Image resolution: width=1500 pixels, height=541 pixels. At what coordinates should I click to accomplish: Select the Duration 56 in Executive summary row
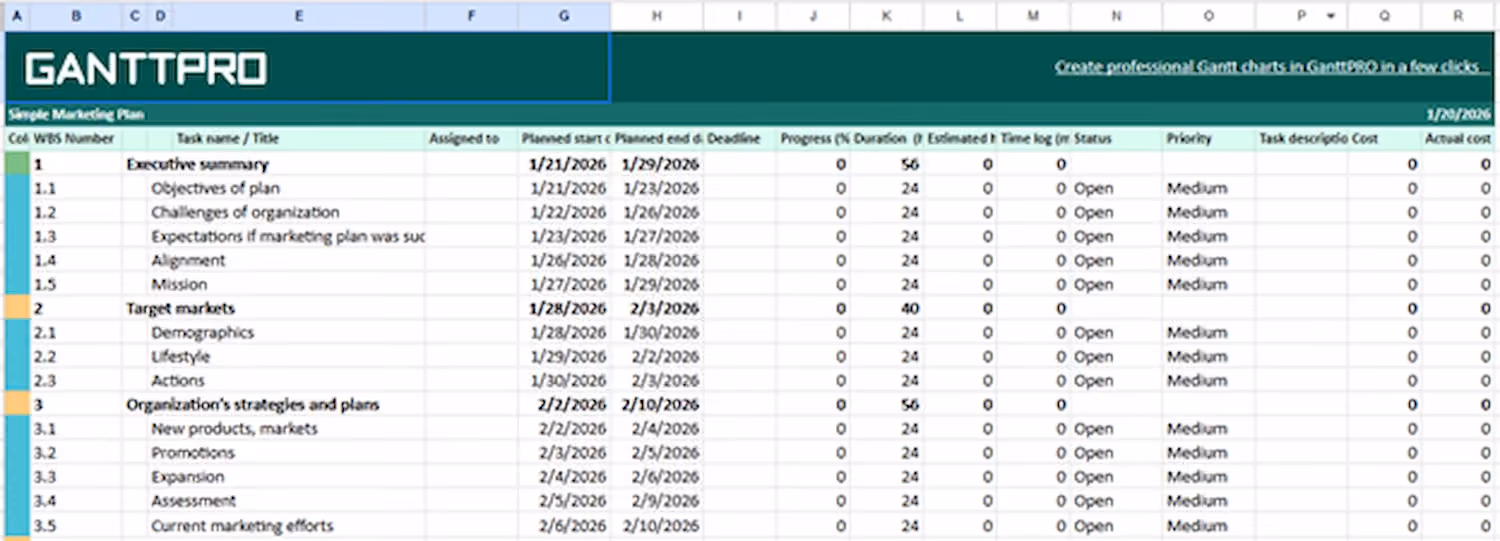[x=887, y=164]
